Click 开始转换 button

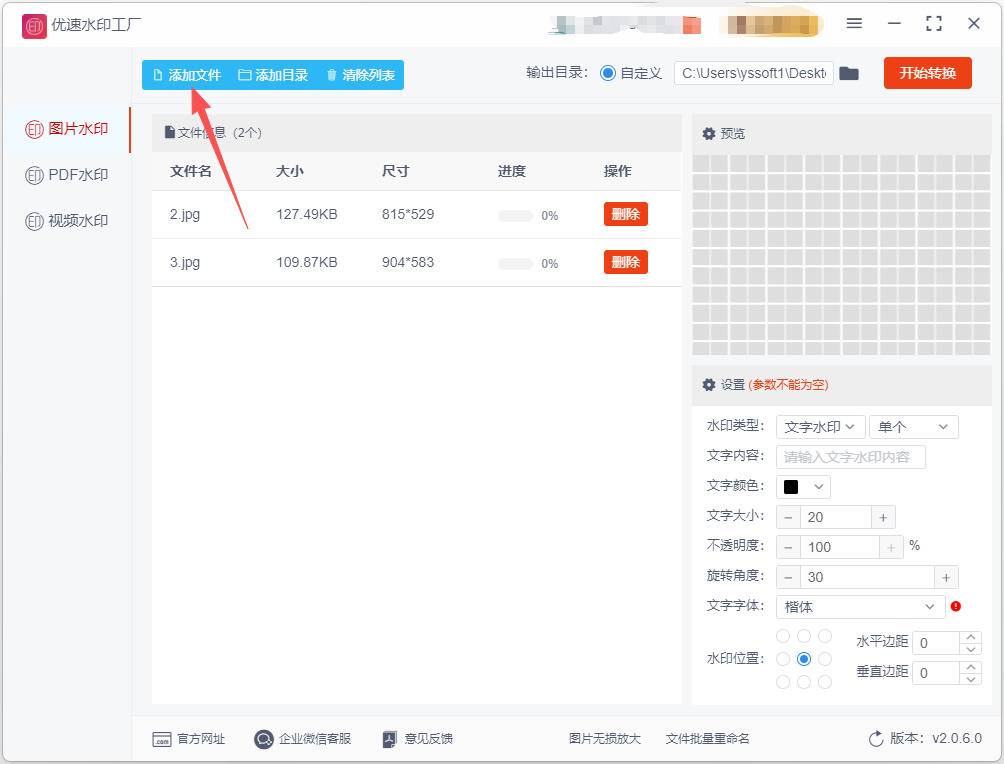tap(928, 73)
